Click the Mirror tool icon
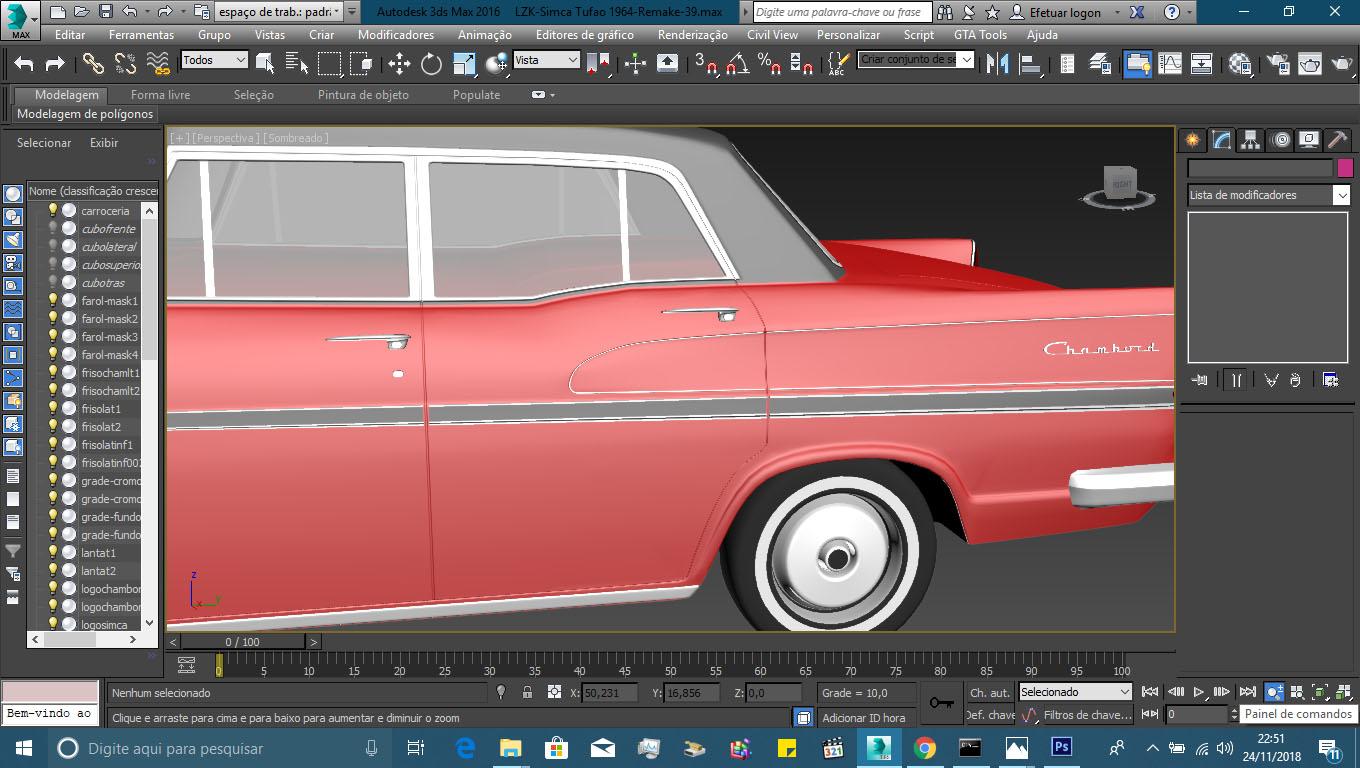This screenshot has width=1360, height=768. (x=997, y=64)
